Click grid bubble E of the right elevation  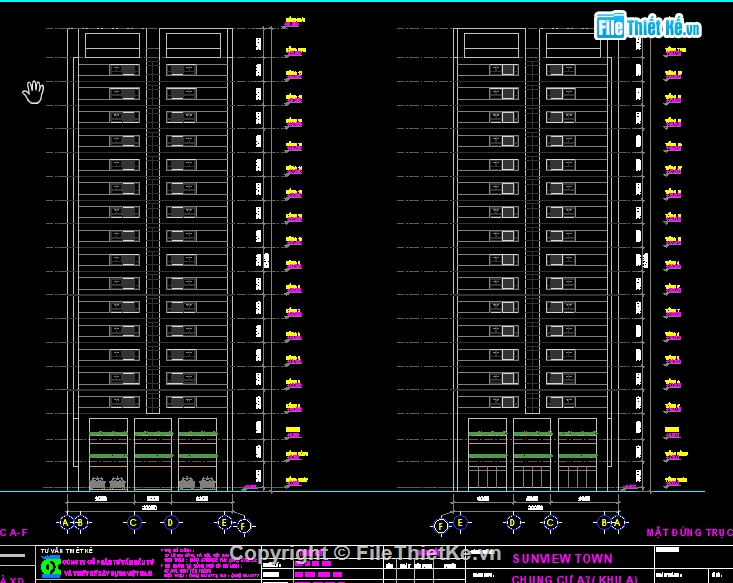coord(460,522)
